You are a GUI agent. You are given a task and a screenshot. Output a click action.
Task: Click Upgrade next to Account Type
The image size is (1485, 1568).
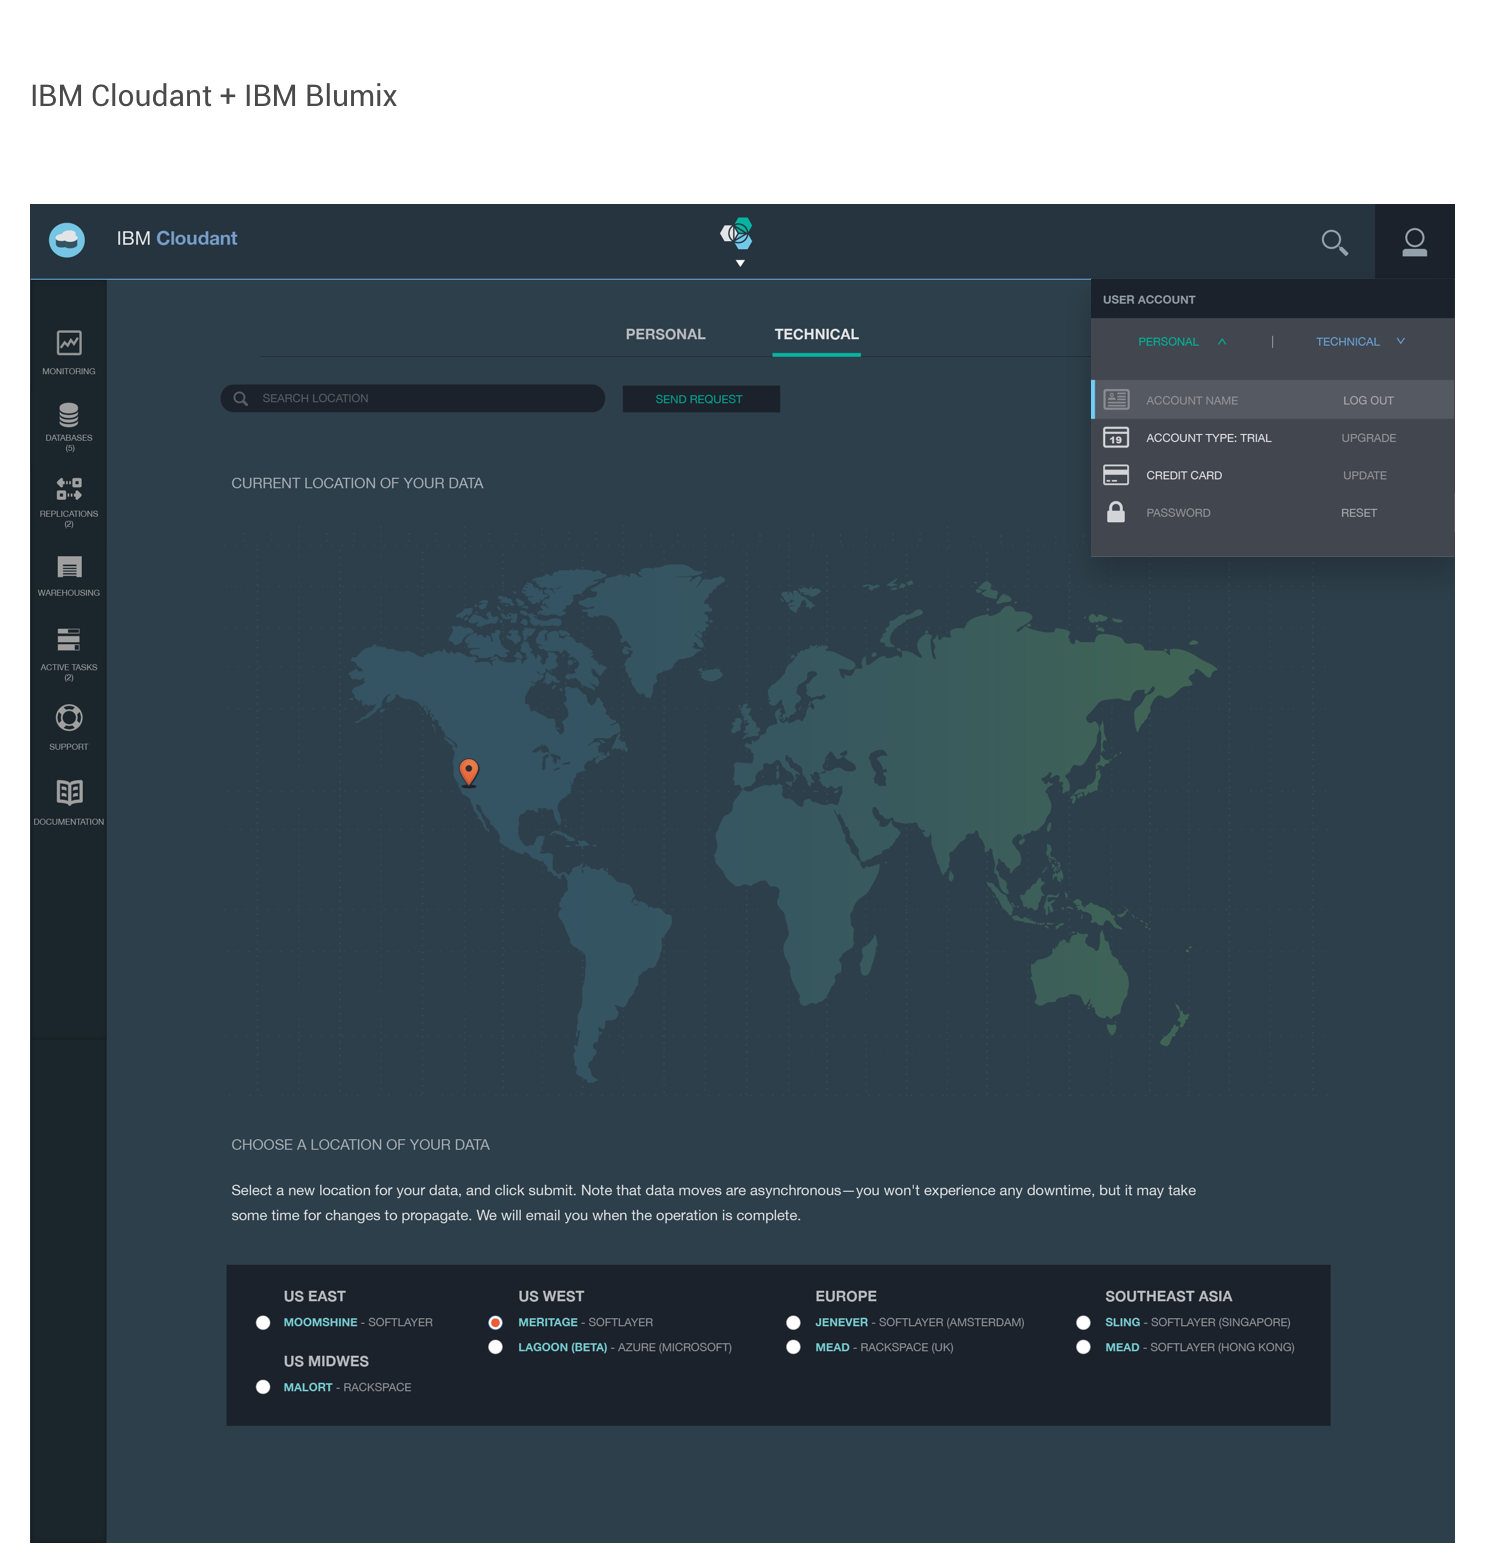[1369, 438]
